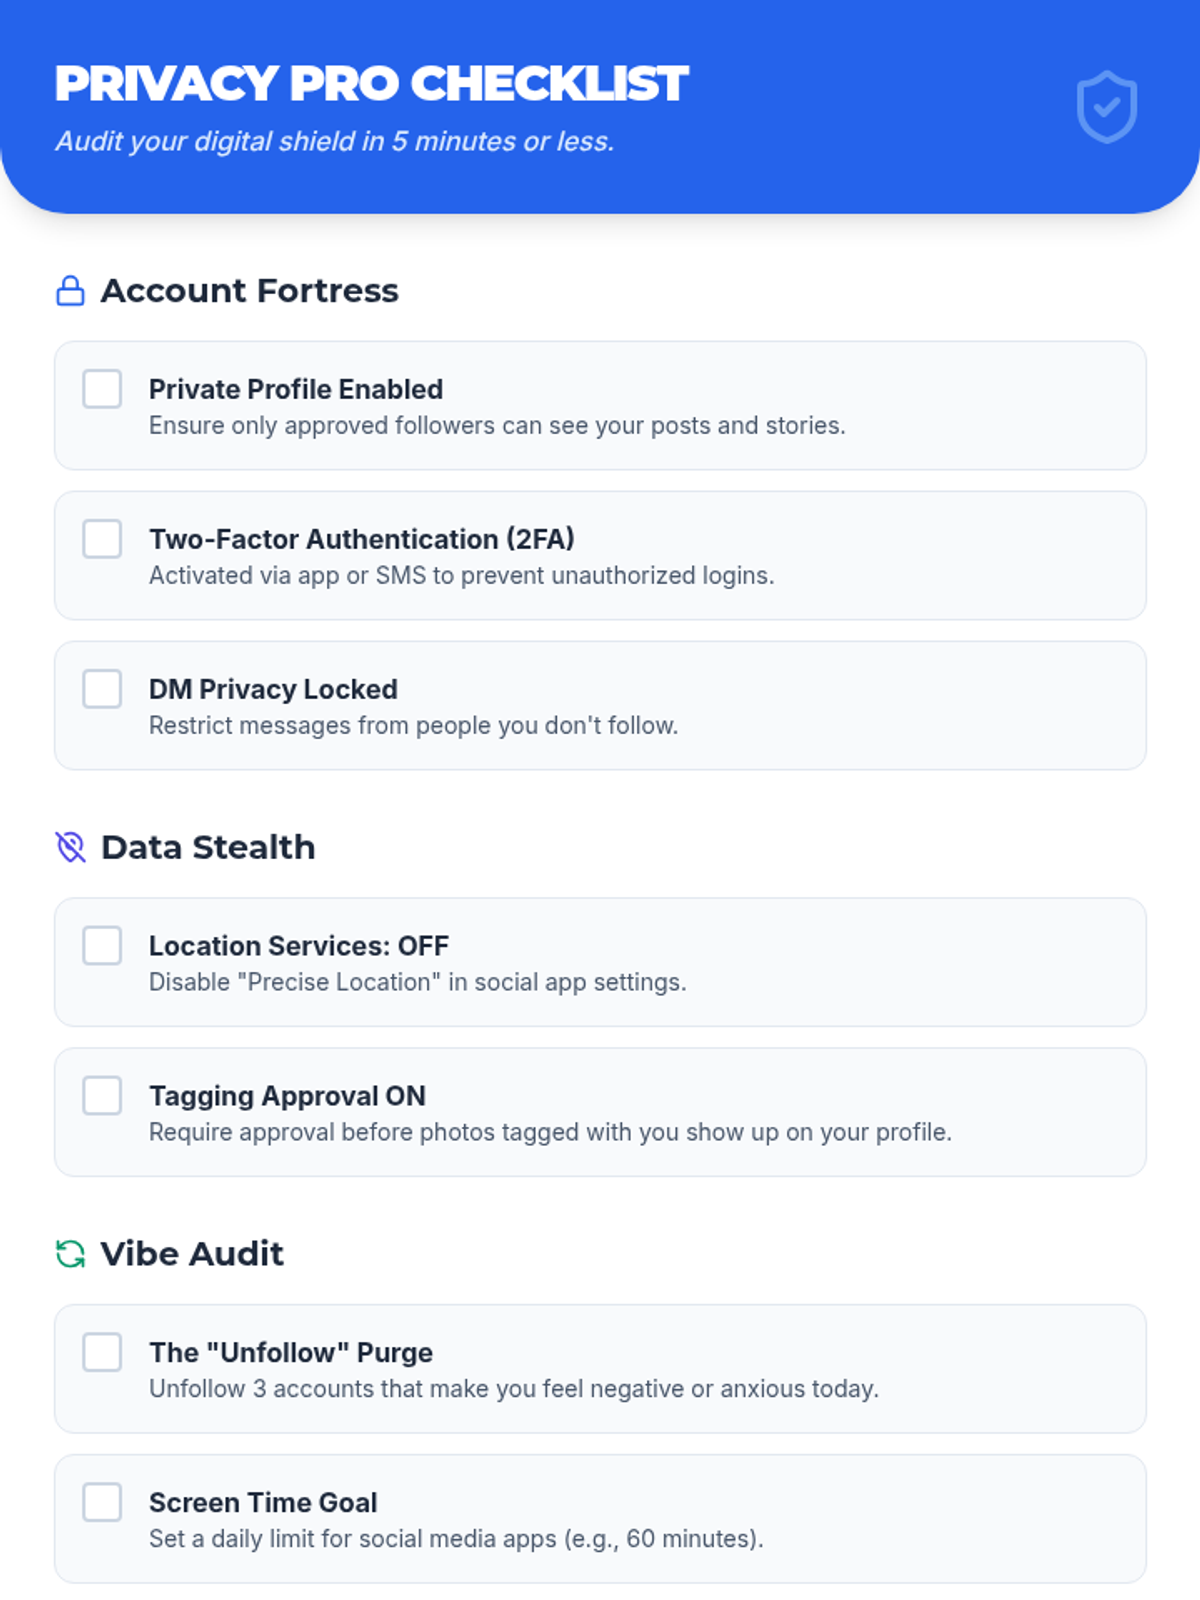Click the Account Fortress section heading
Image resolution: width=1200 pixels, height=1600 pixels.
249,291
